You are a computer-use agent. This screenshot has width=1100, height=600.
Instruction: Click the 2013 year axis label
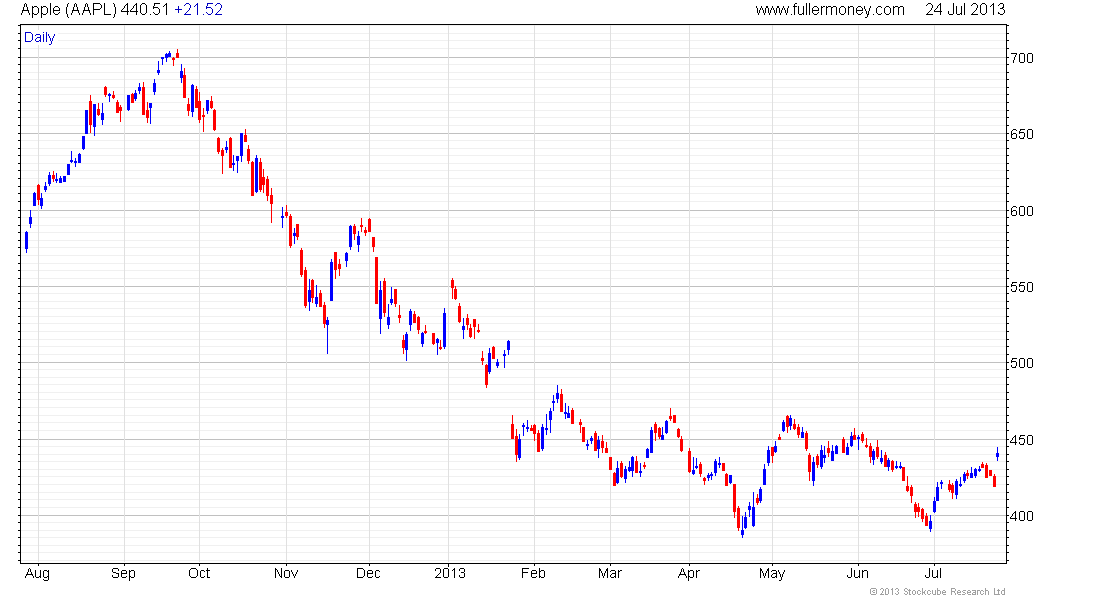tap(450, 573)
